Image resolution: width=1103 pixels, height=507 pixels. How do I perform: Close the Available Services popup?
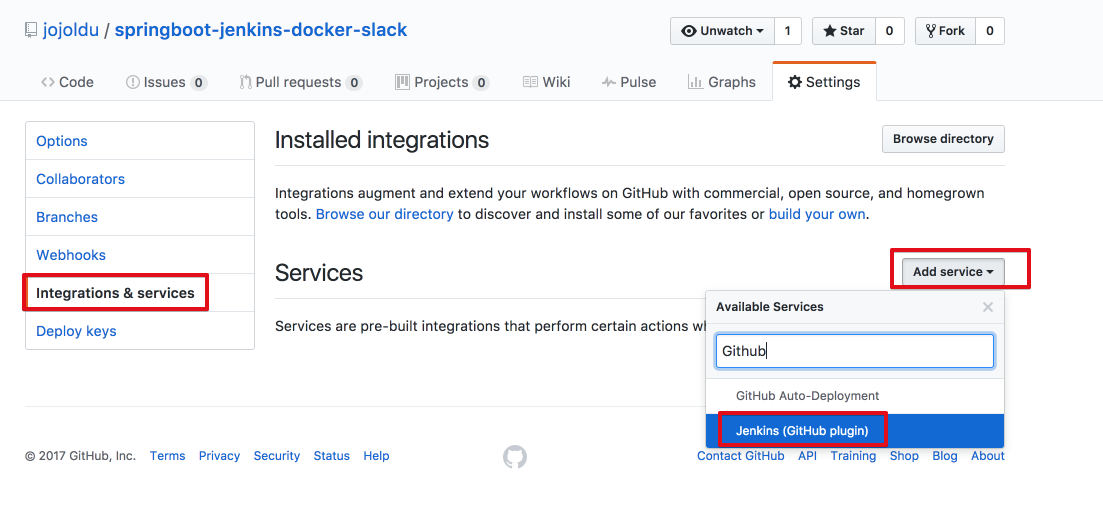pyautogui.click(x=988, y=307)
